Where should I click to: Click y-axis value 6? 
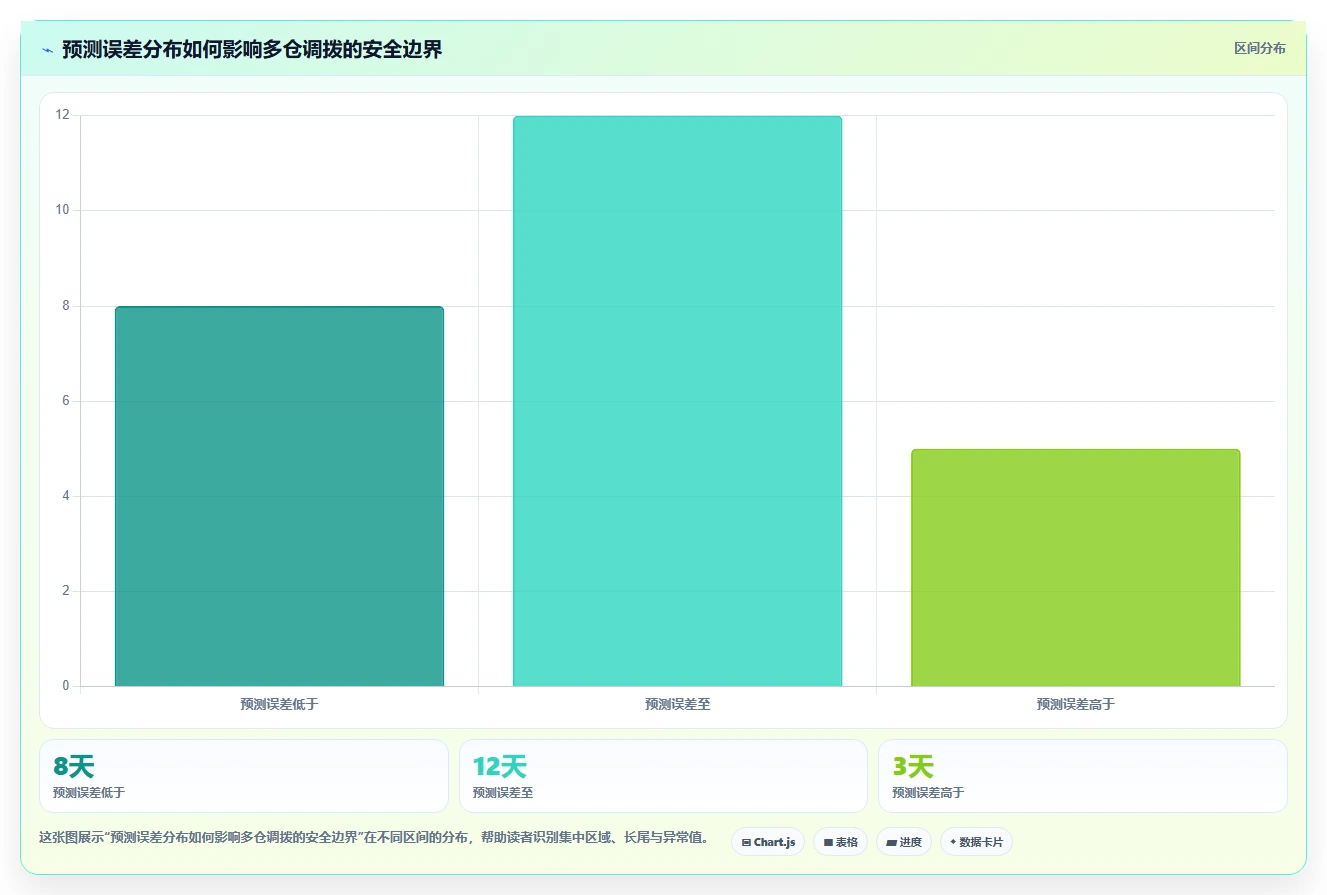pos(66,401)
